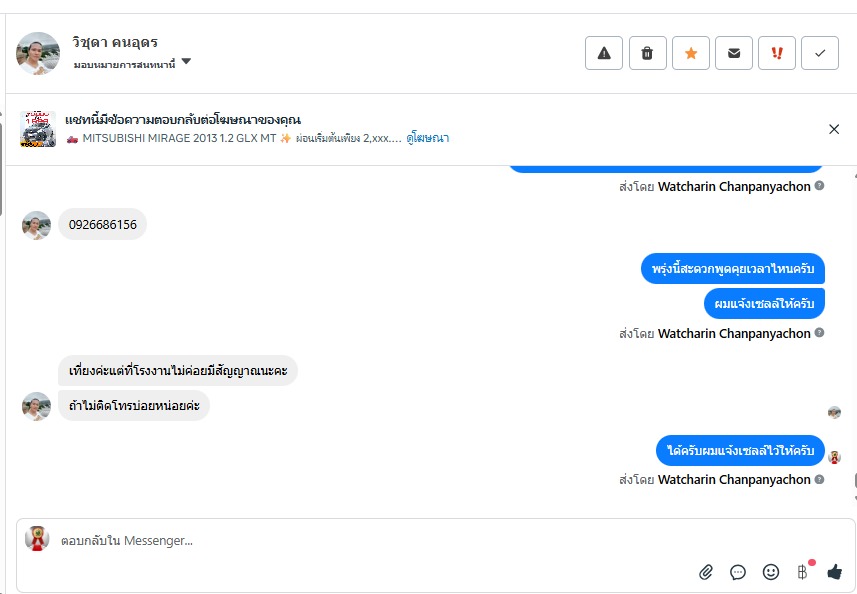Click info icon beside last Watcharin Chanpanyachon
Image resolution: width=857 pixels, height=594 pixels.
pyautogui.click(x=819, y=479)
